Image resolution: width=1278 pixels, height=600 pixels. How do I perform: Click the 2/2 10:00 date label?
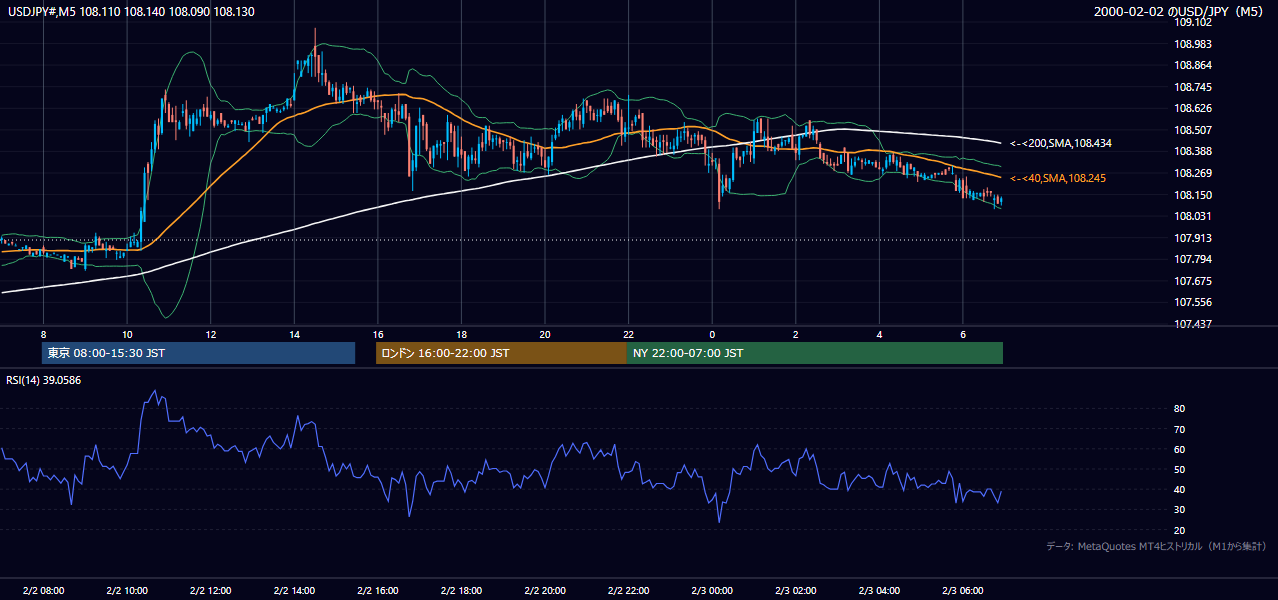coord(127,590)
